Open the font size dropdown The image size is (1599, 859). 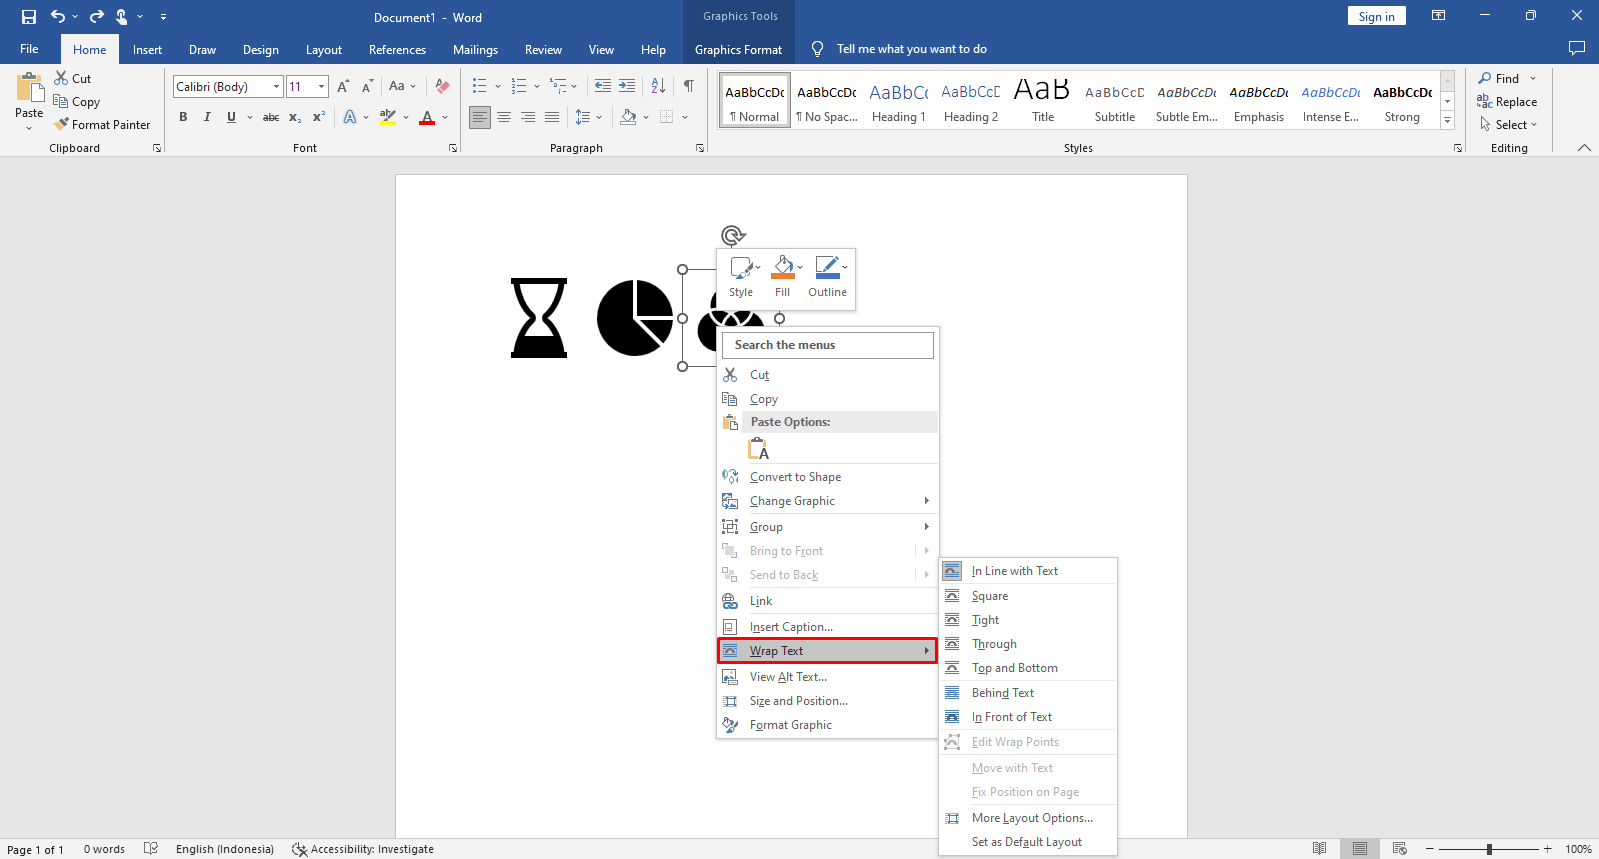(x=321, y=87)
